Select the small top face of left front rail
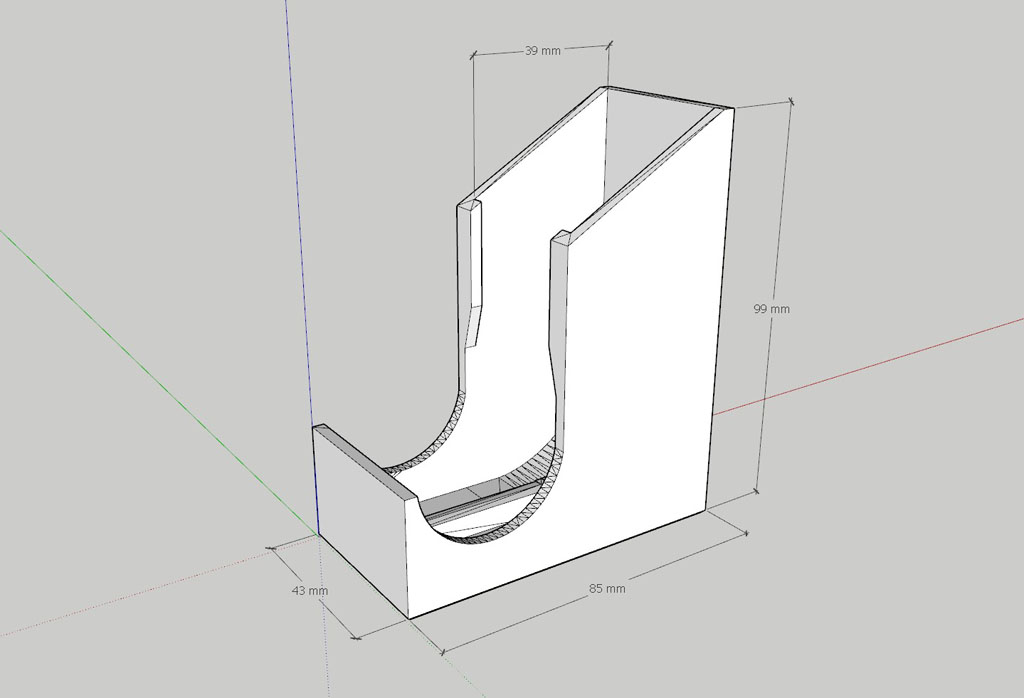1024x698 pixels. [x=469, y=206]
